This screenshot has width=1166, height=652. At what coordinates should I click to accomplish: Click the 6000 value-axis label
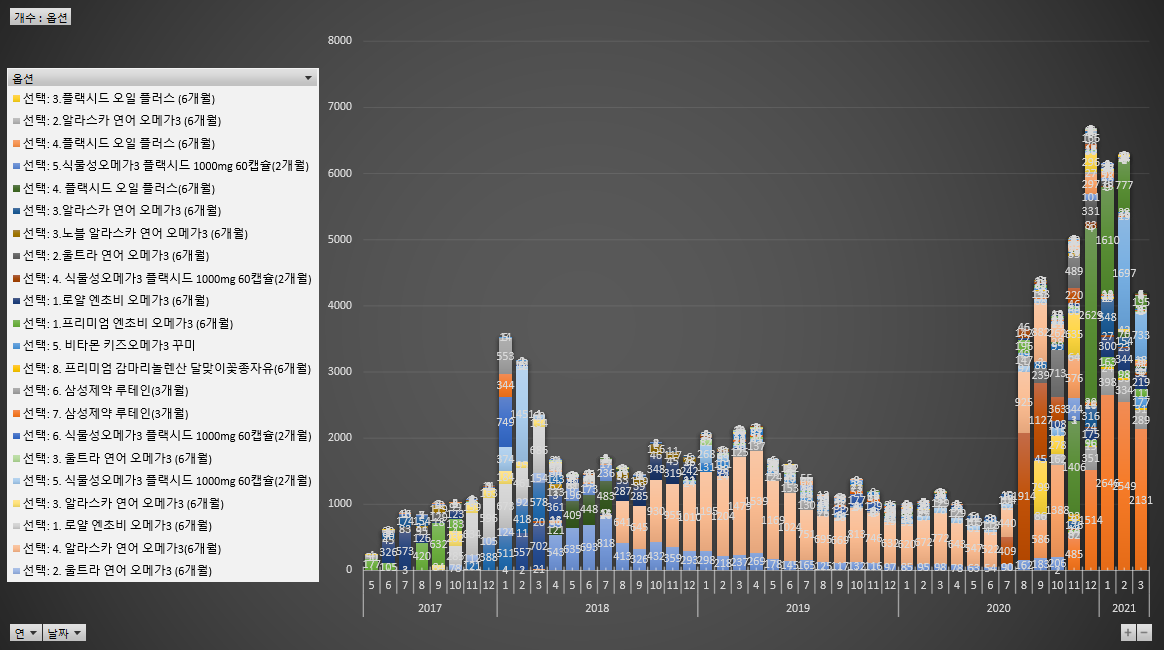click(x=340, y=172)
